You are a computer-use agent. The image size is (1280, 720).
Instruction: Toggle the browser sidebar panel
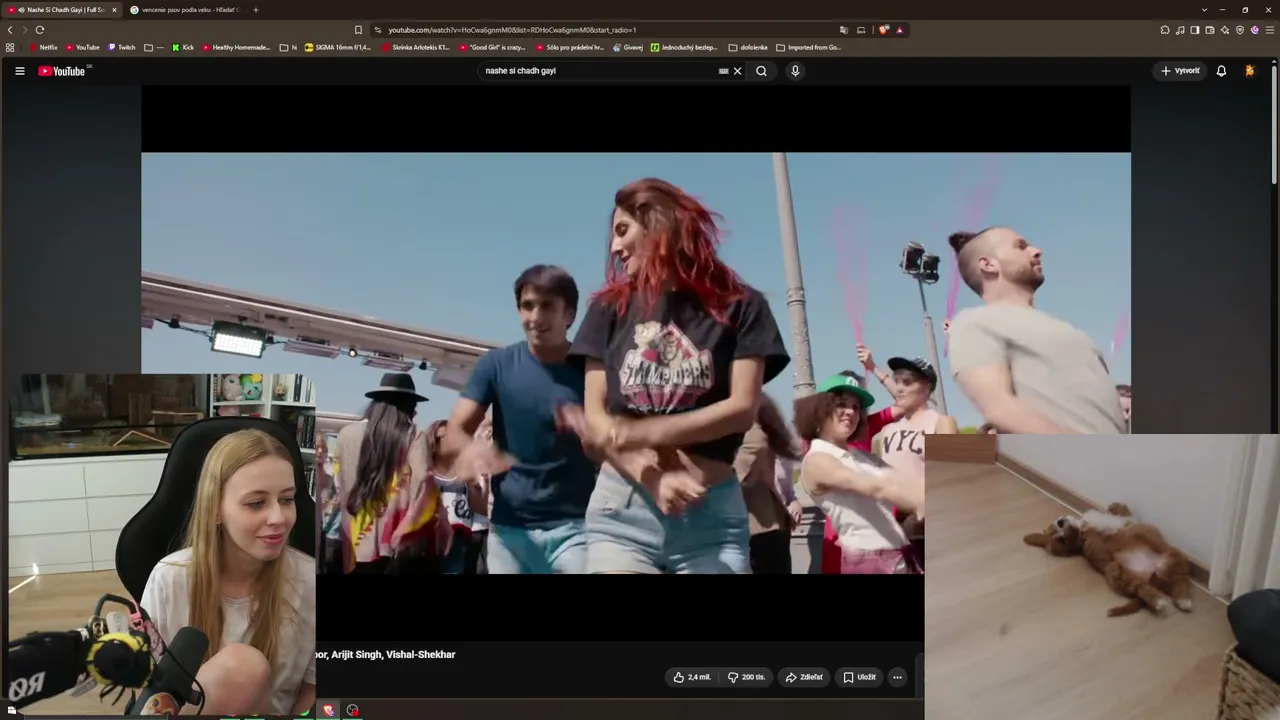click(x=1195, y=30)
